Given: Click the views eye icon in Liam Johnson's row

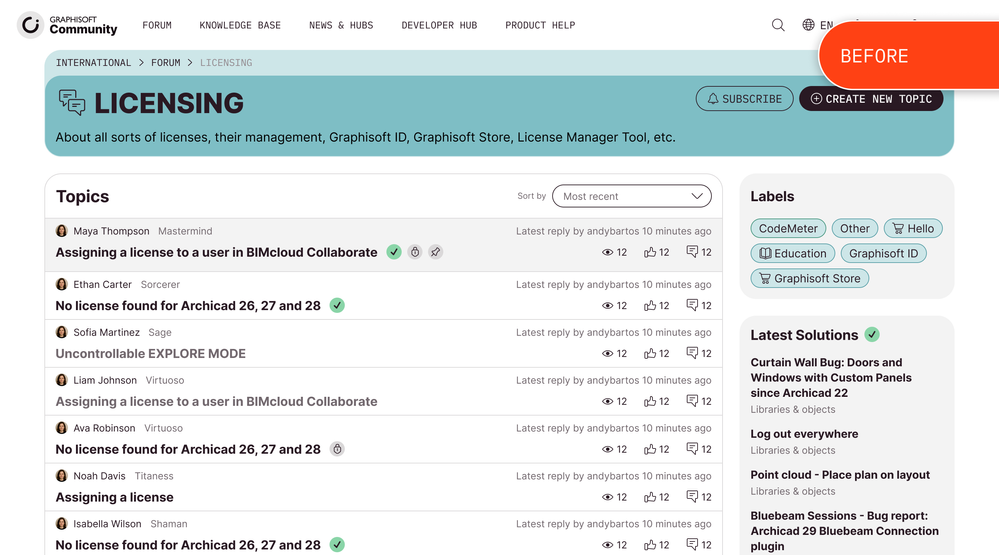Looking at the screenshot, I should 607,401.
